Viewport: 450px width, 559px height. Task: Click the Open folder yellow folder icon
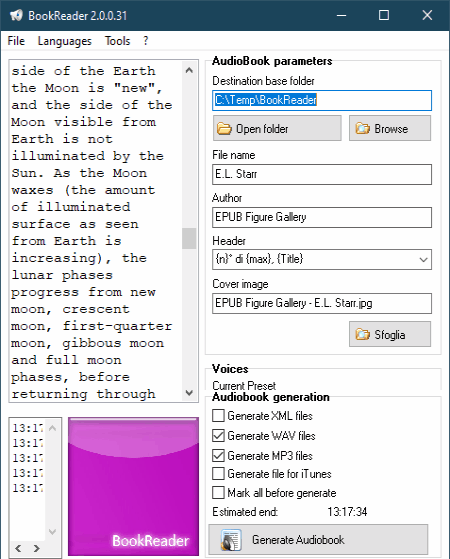[x=224, y=128]
